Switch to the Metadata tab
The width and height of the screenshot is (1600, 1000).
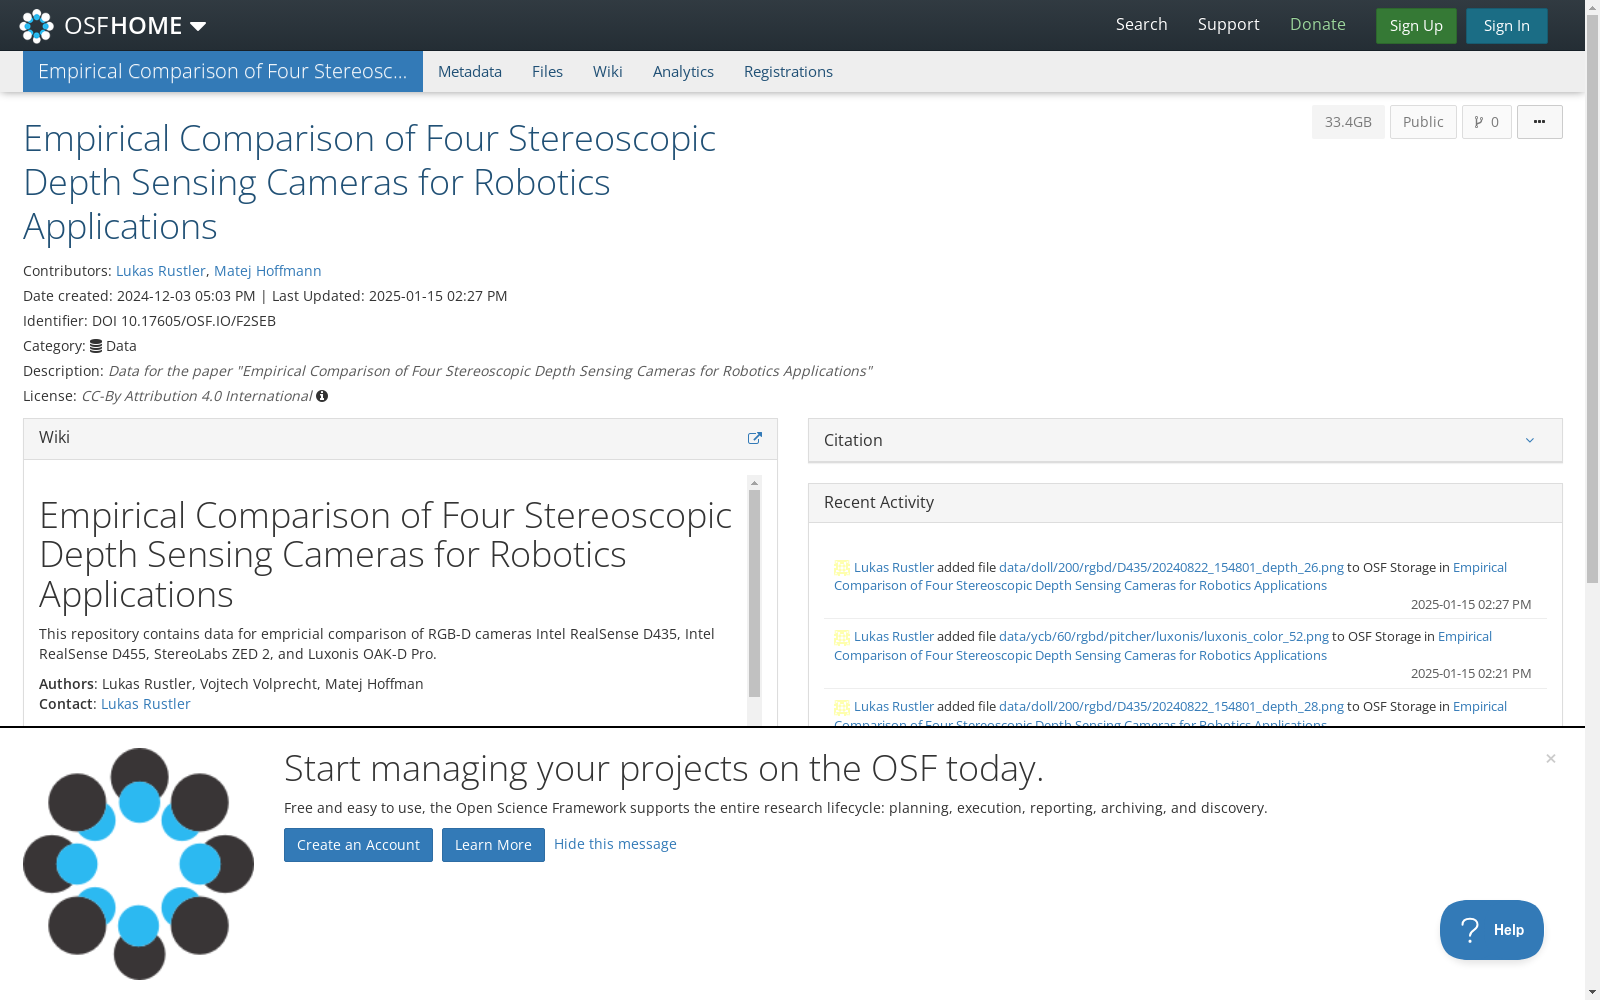470,71
